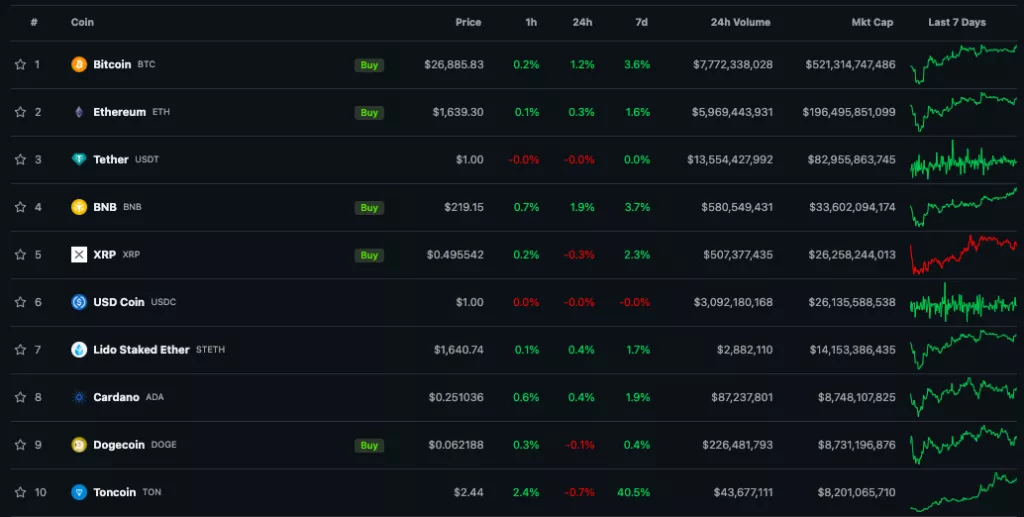Screen dimensions: 1024x517
Task: Click the STETH ticker symbol
Action: 210,350
